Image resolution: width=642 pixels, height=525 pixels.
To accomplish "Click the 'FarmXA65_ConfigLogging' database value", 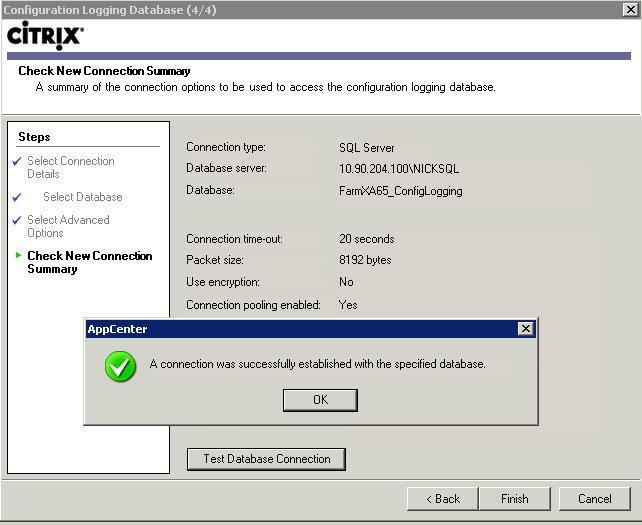I will [400, 191].
